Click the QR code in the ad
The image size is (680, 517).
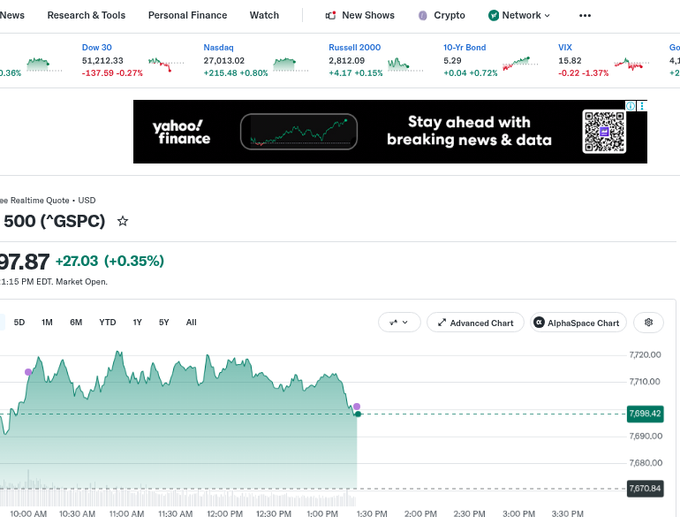604,131
